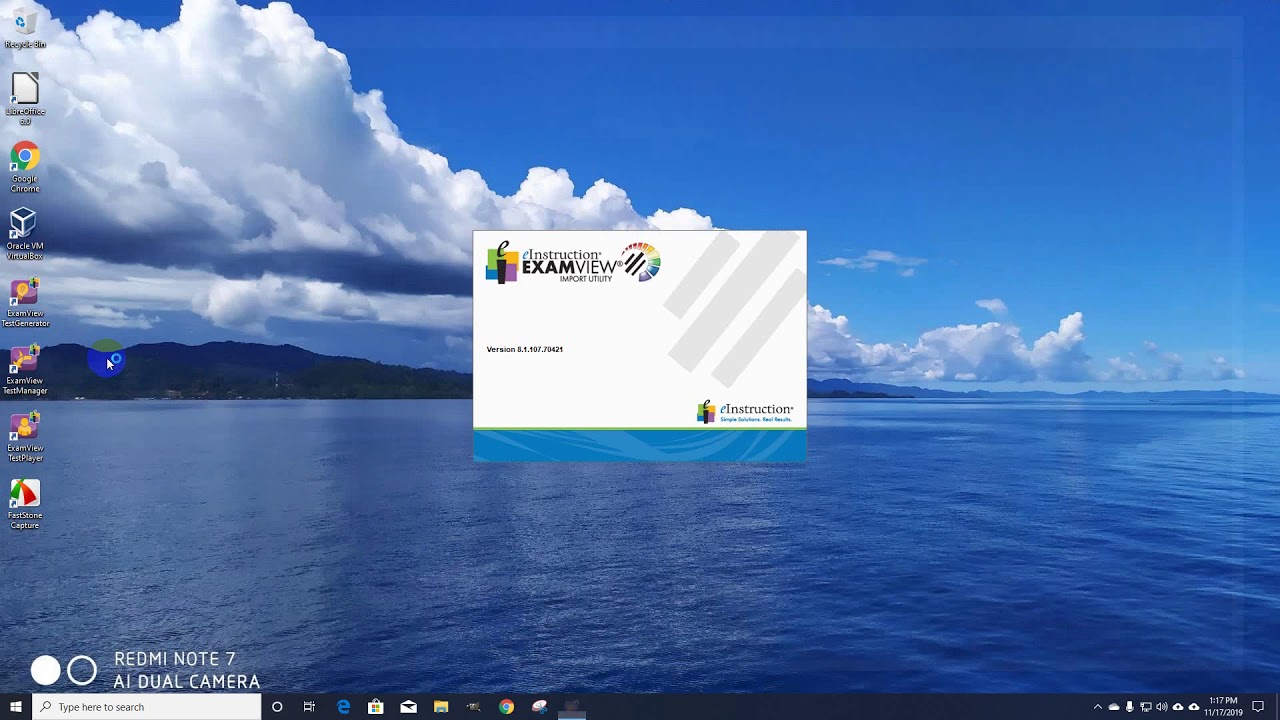This screenshot has width=1280, height=720.
Task: Open the Mail app from the taskbar
Action: click(x=408, y=707)
